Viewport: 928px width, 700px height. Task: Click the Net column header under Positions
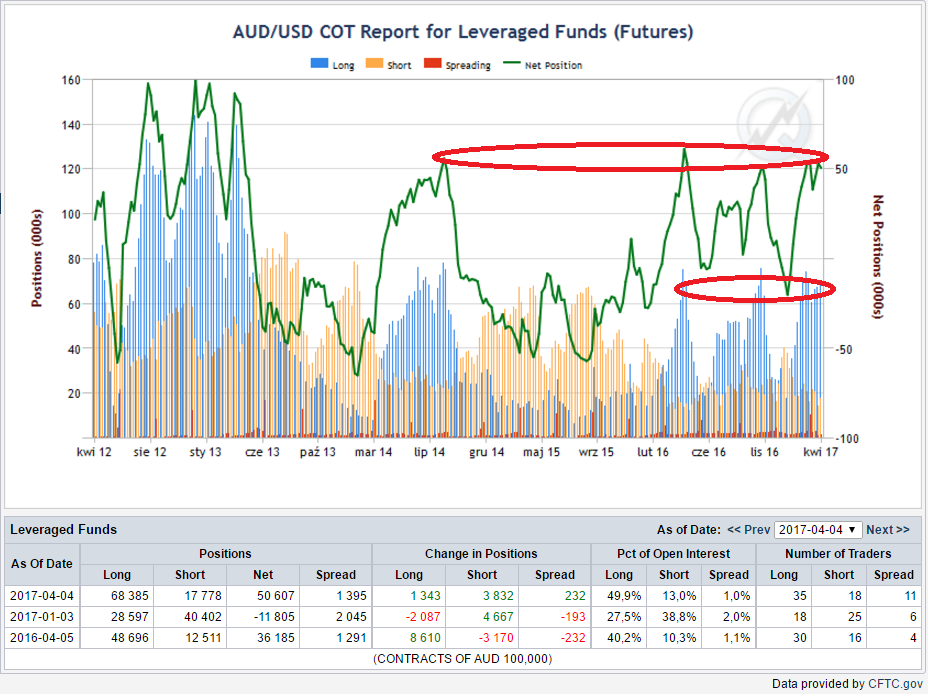pyautogui.click(x=263, y=575)
